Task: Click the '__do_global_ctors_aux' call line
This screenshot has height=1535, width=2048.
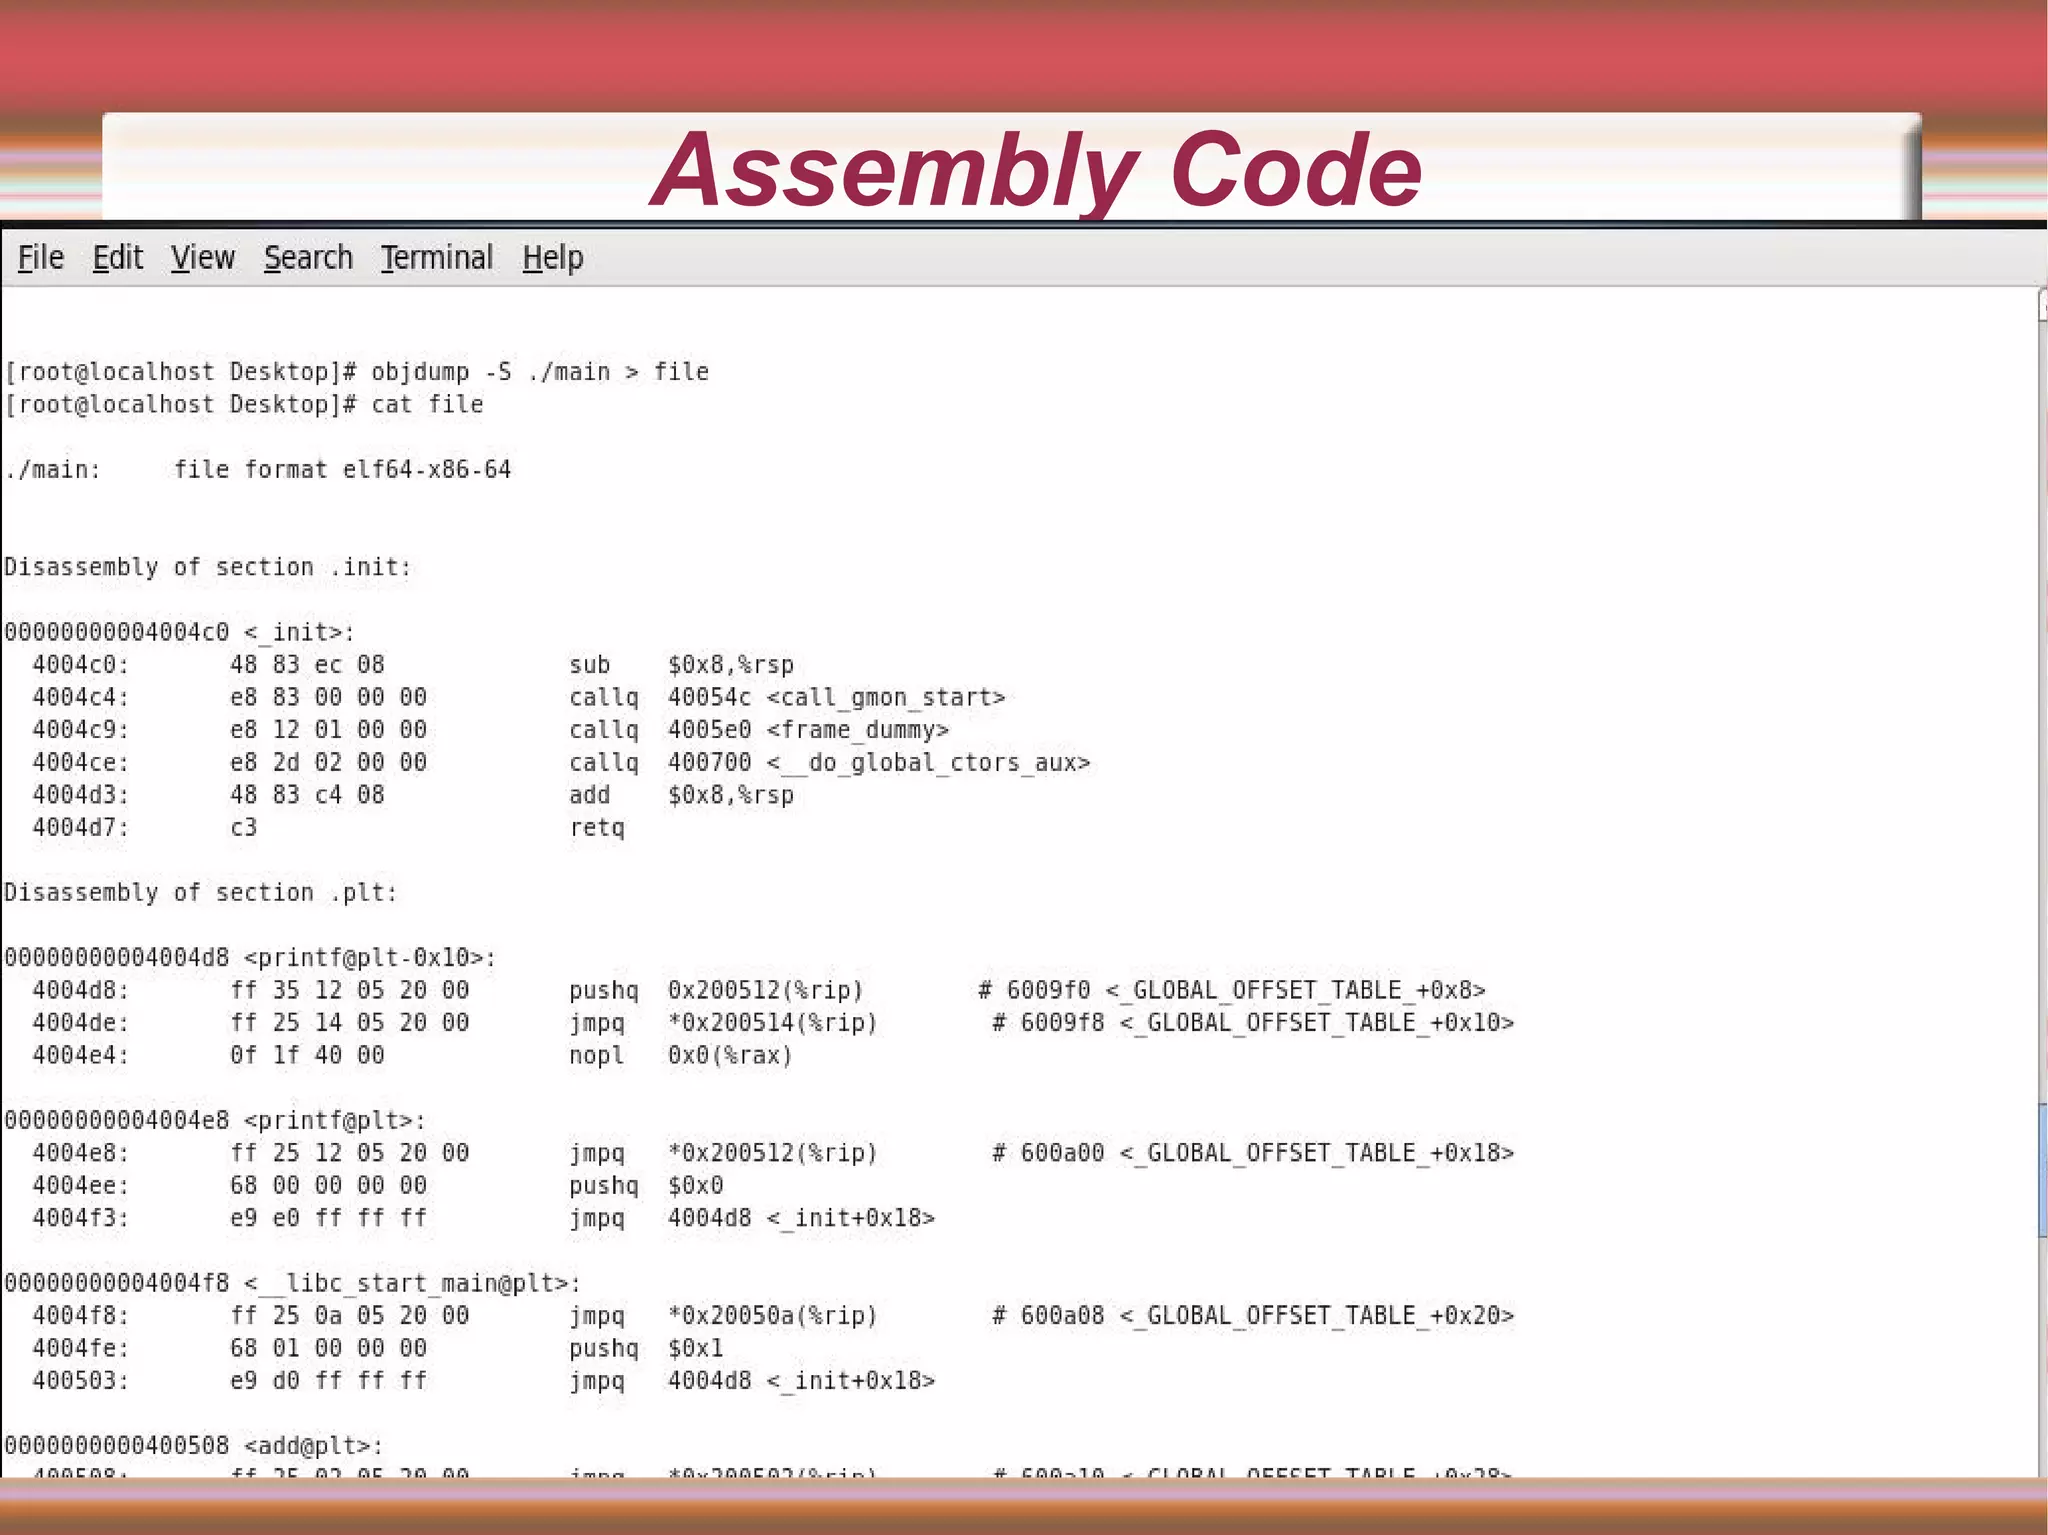Action: (x=829, y=762)
